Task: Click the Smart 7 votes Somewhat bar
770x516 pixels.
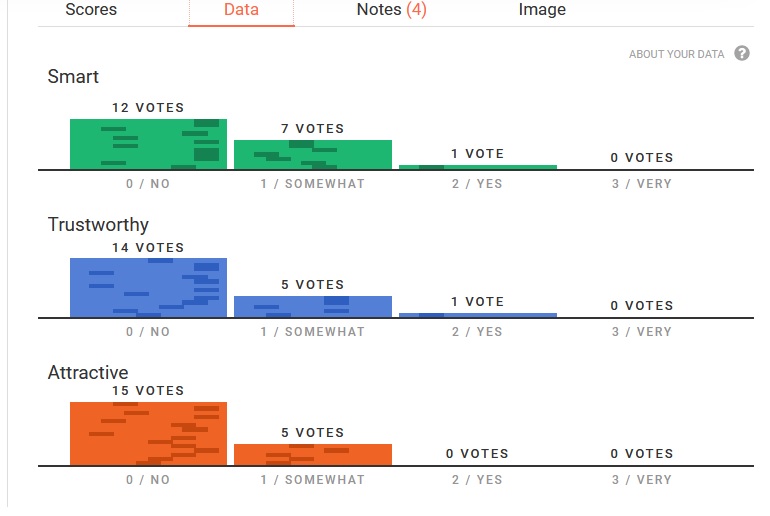Action: [313, 155]
